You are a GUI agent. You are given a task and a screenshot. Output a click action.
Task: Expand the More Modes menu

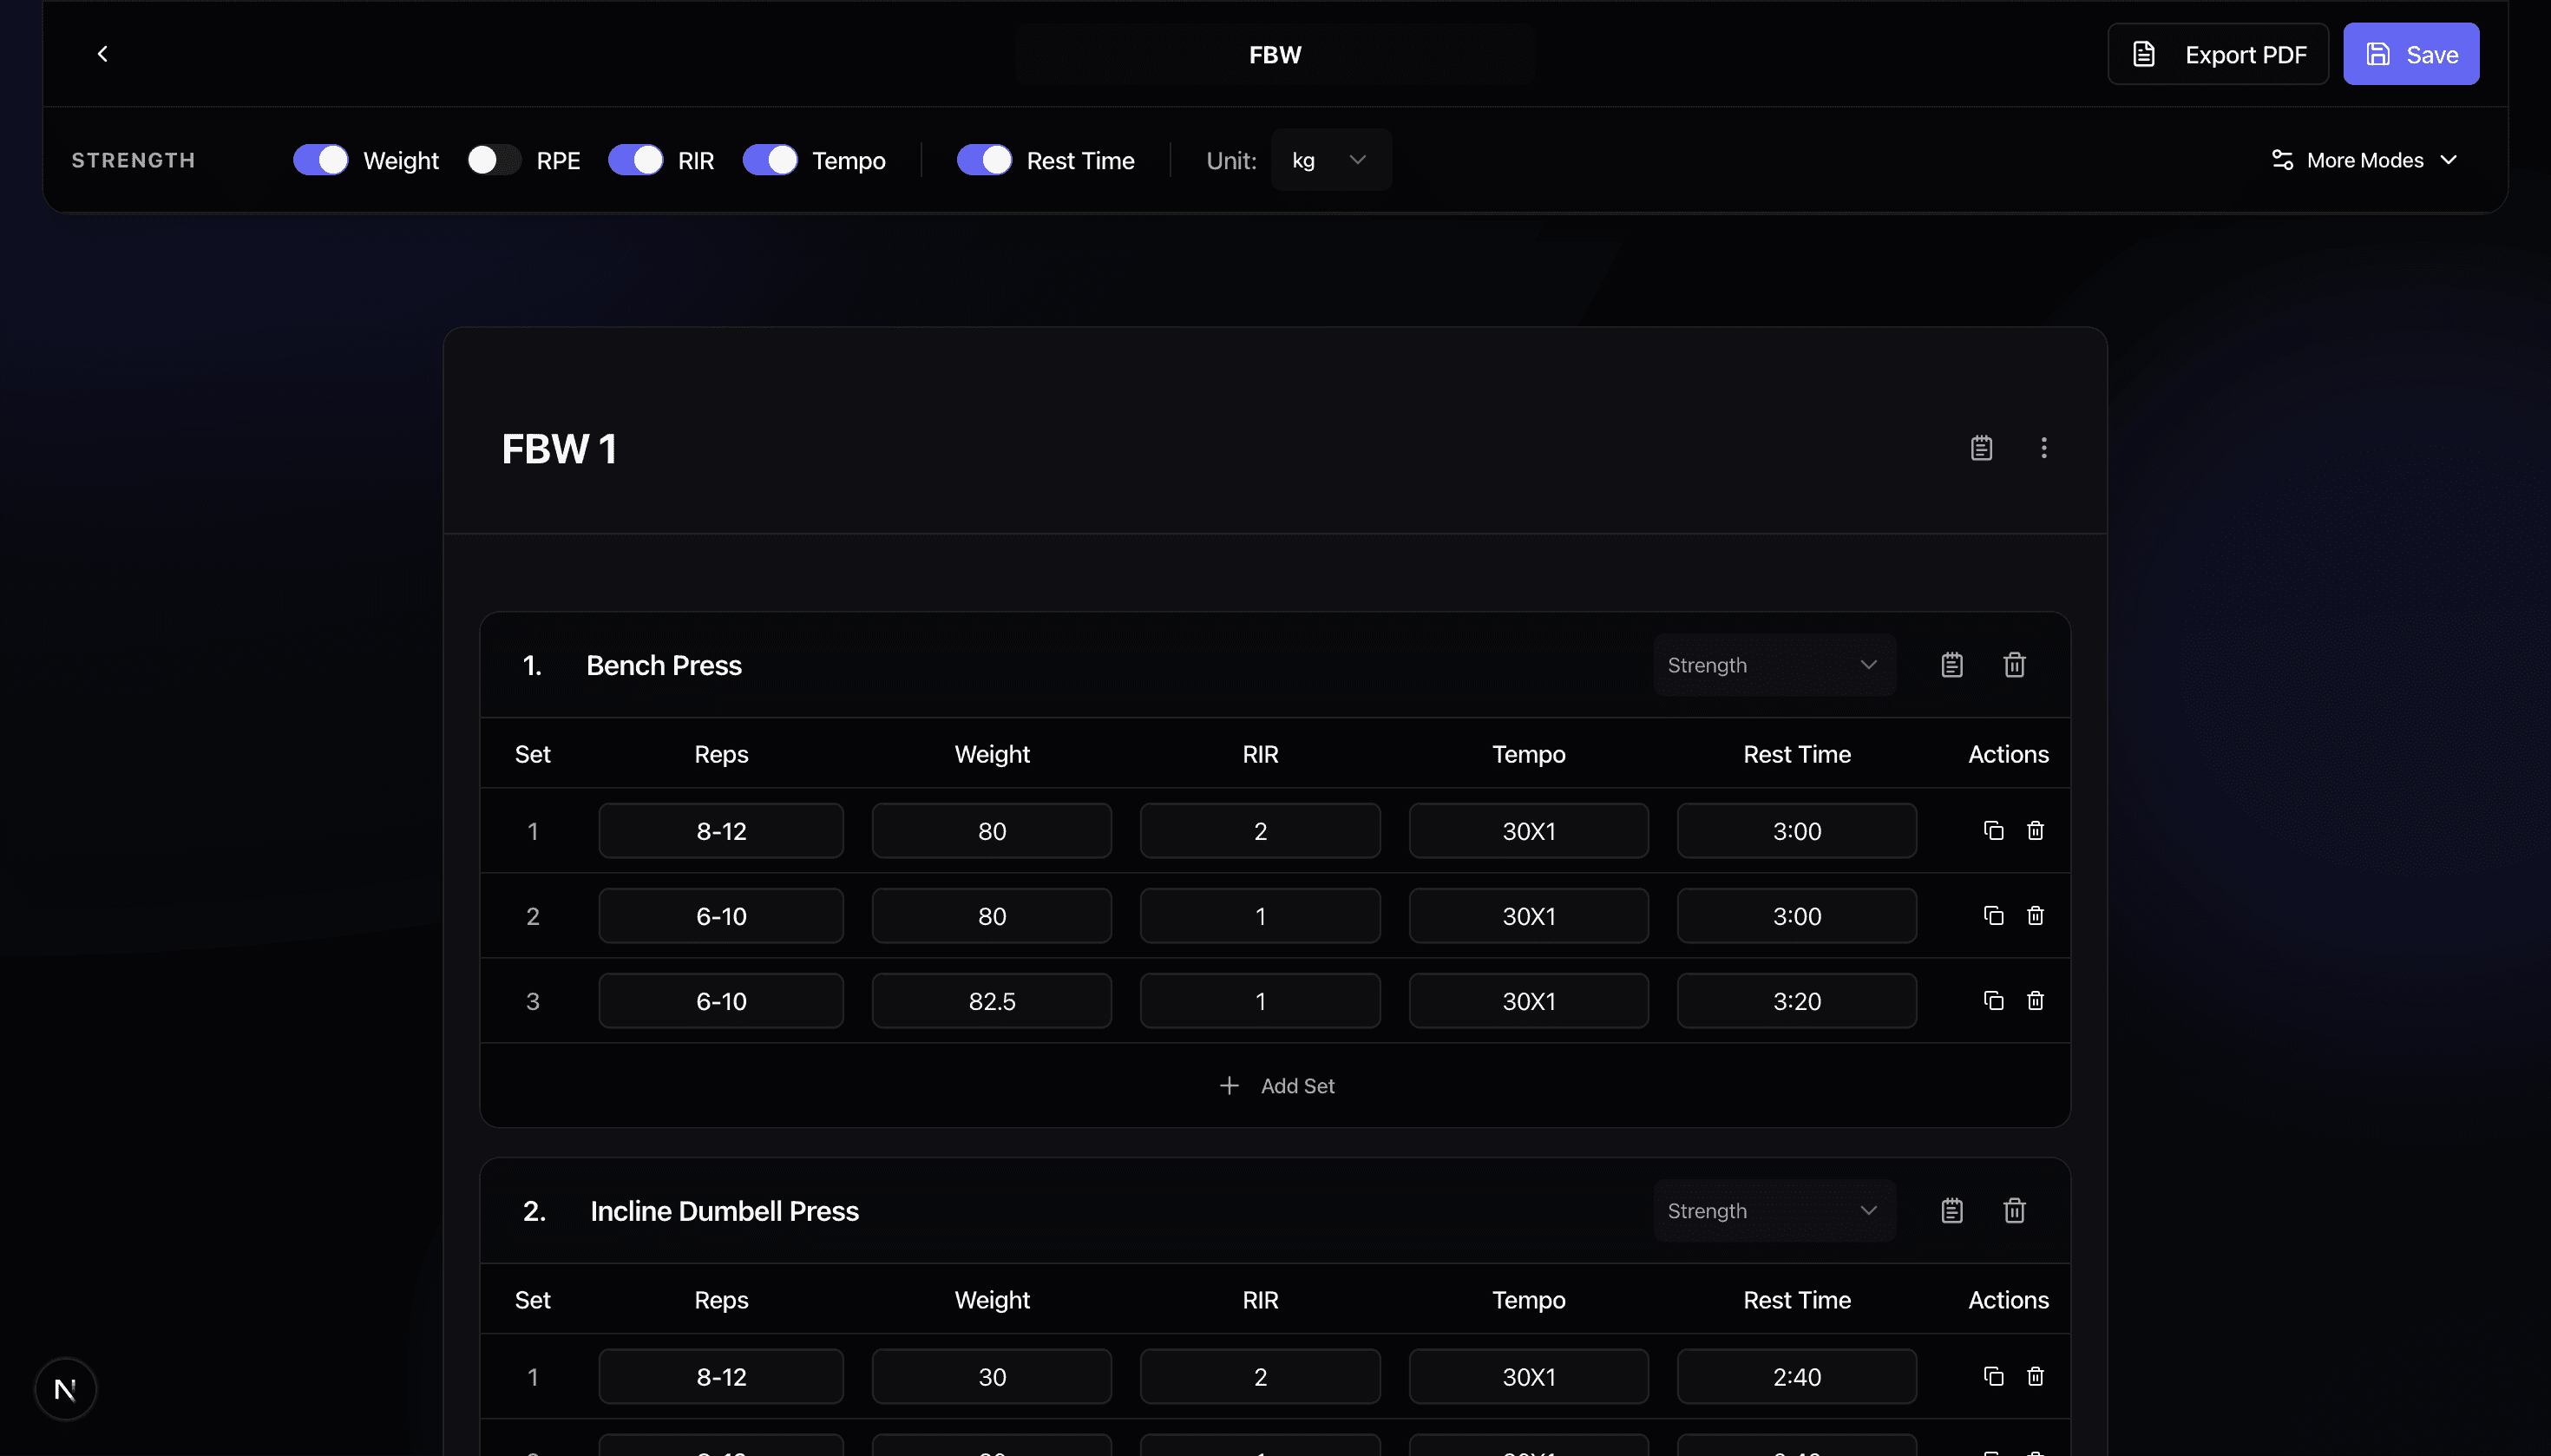point(2364,159)
